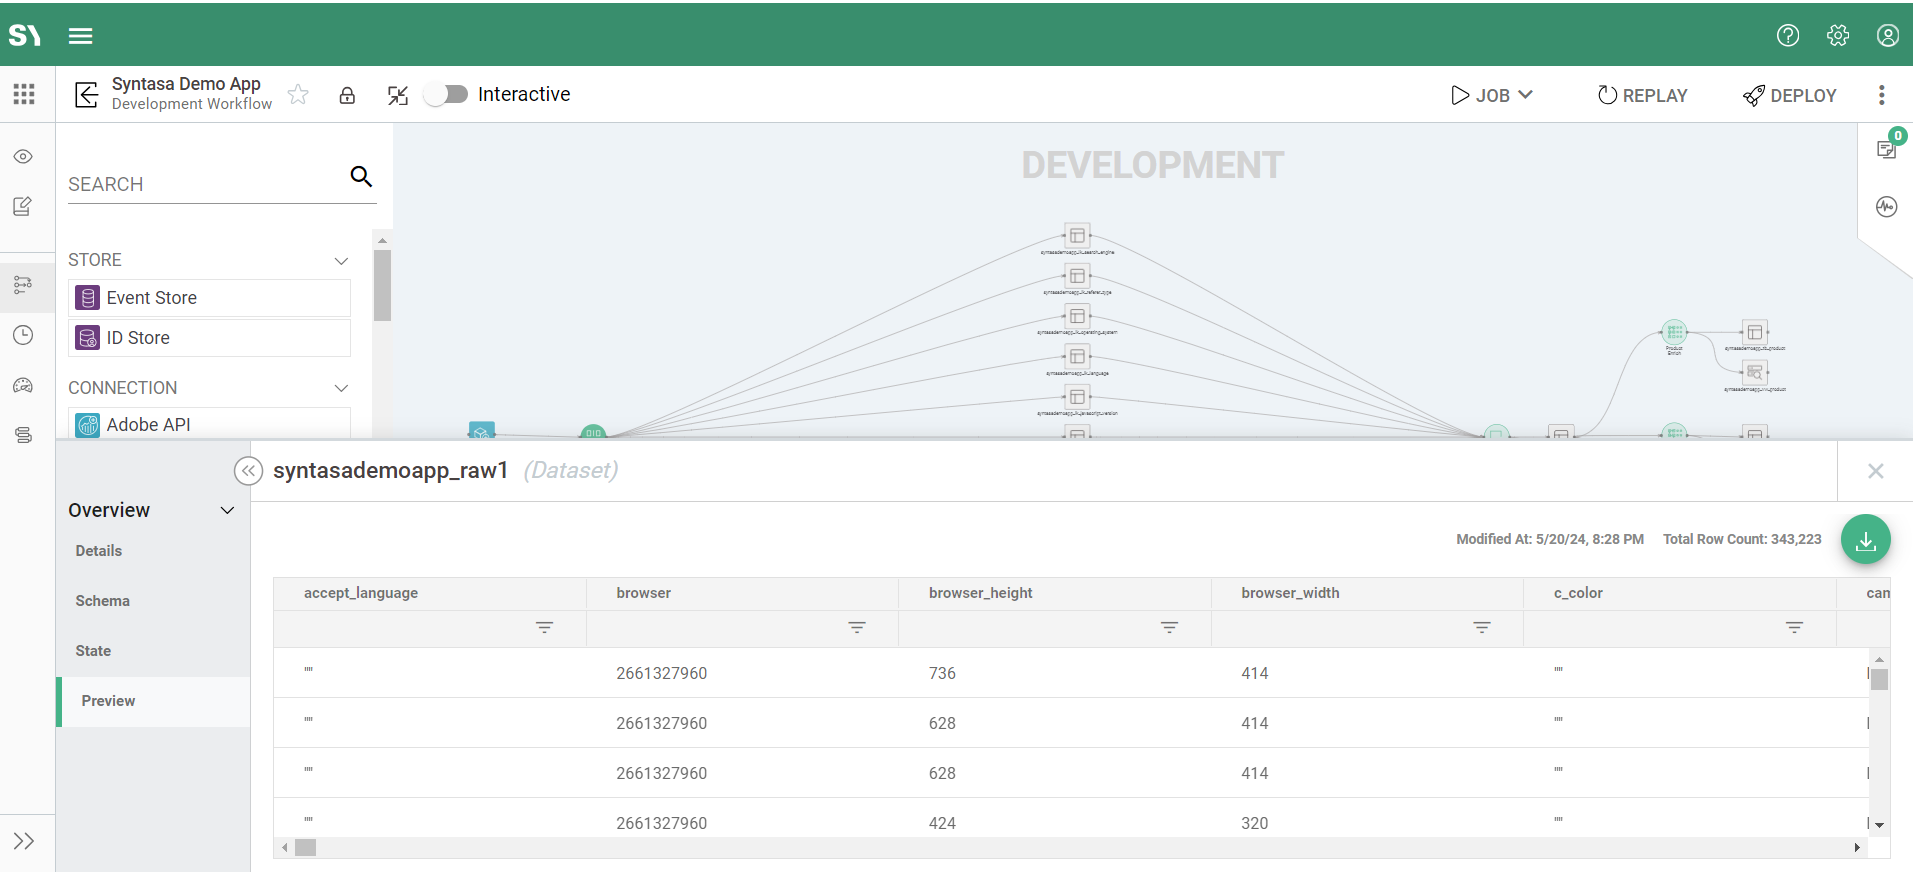Click the download dataset button

click(x=1865, y=540)
